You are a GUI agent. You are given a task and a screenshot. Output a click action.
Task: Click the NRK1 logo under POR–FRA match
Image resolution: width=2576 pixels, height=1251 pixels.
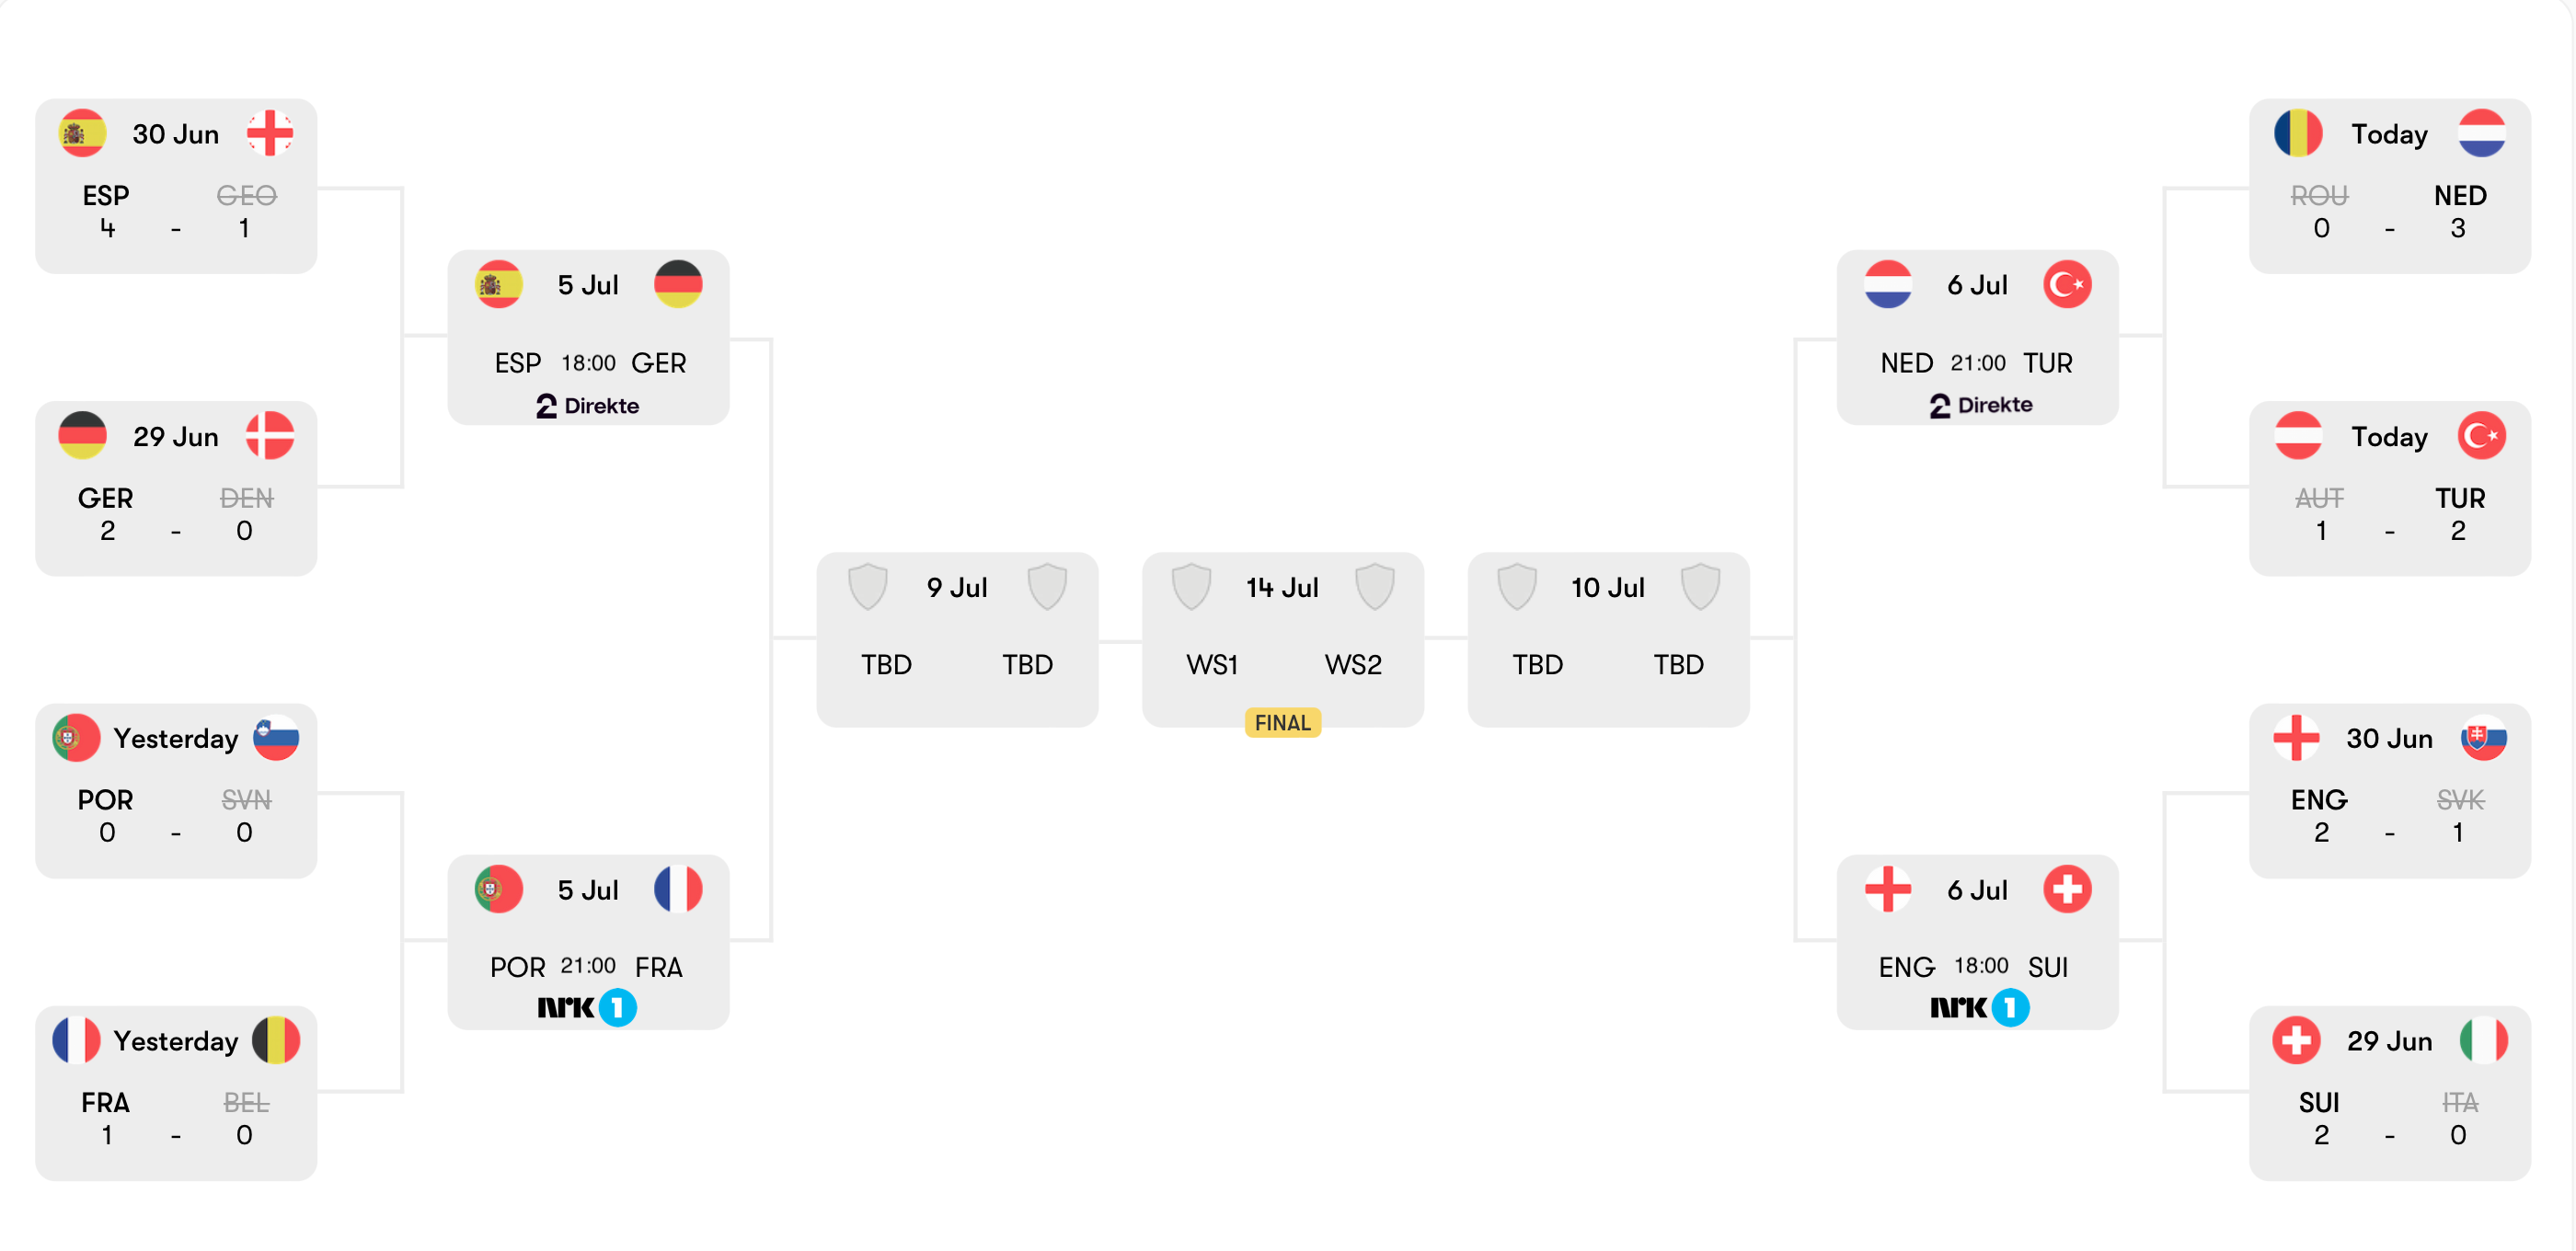[587, 1007]
